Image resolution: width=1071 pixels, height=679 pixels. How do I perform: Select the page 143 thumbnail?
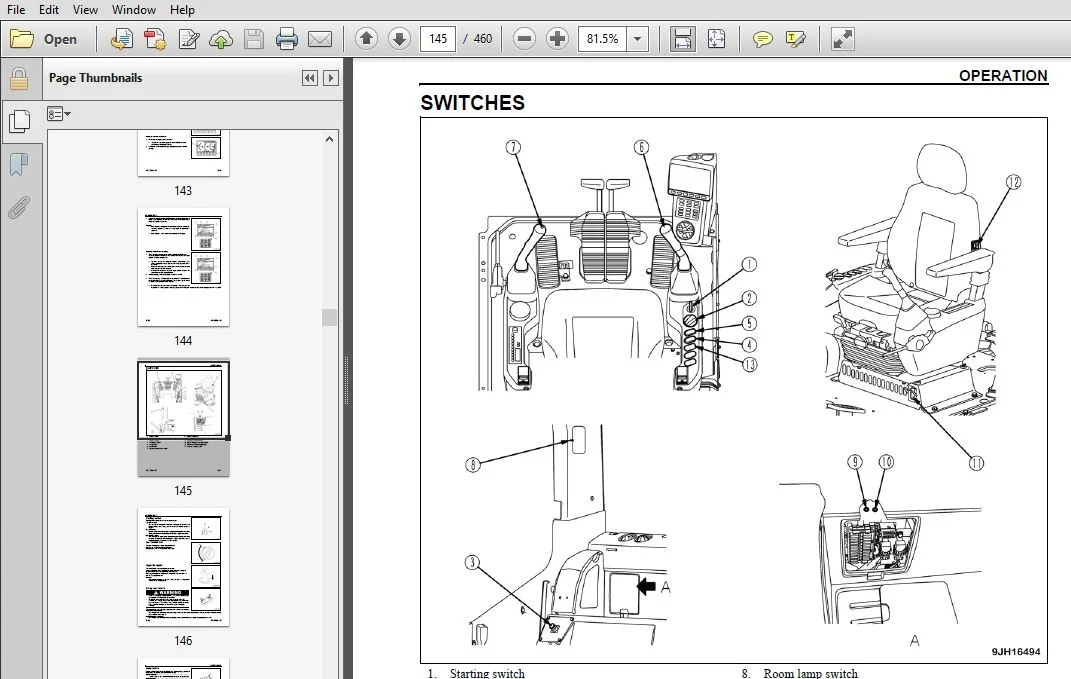(x=183, y=152)
